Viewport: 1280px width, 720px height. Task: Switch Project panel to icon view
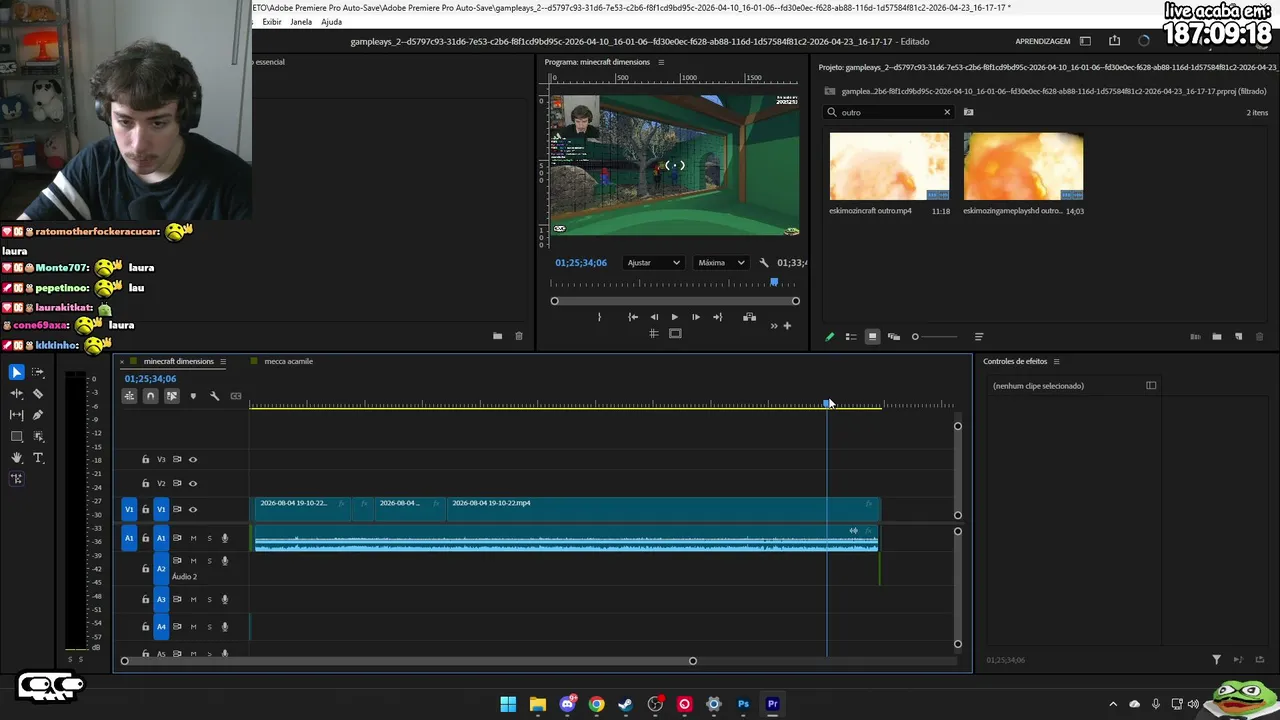pos(872,337)
